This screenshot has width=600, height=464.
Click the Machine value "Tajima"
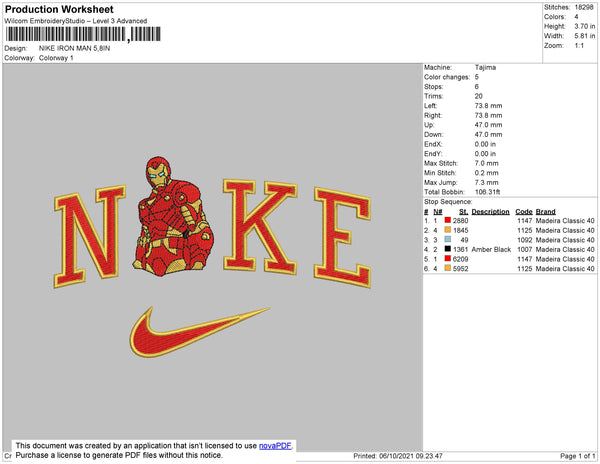pyautogui.click(x=485, y=67)
